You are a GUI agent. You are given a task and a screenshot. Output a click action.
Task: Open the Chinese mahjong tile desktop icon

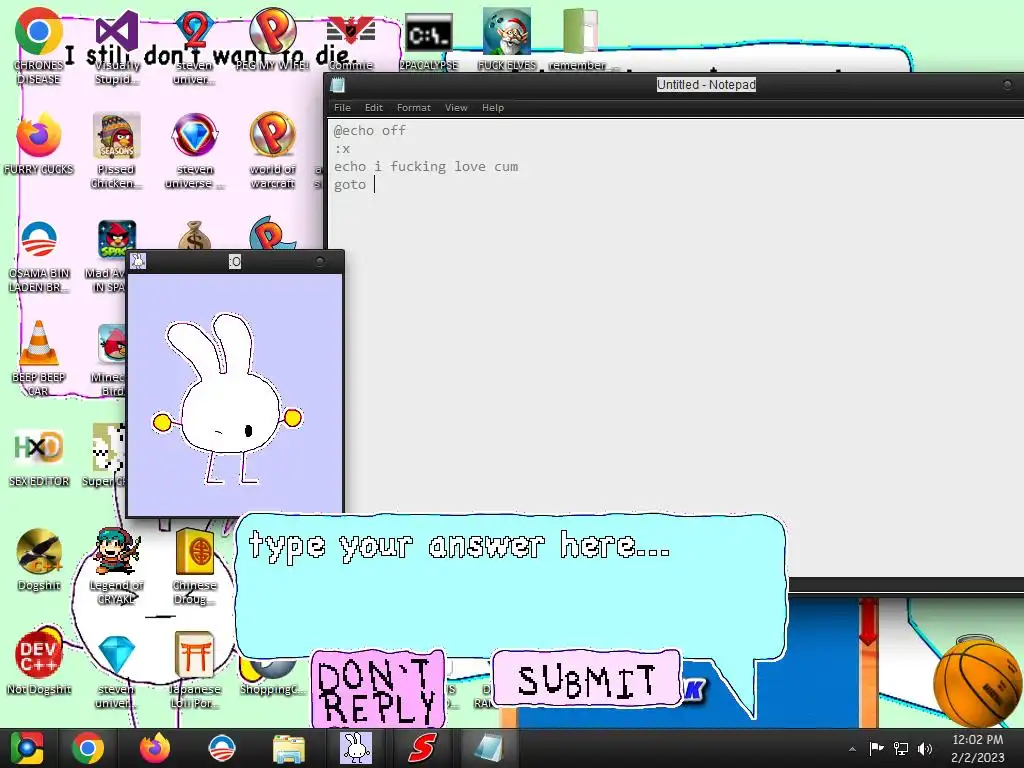point(195,566)
